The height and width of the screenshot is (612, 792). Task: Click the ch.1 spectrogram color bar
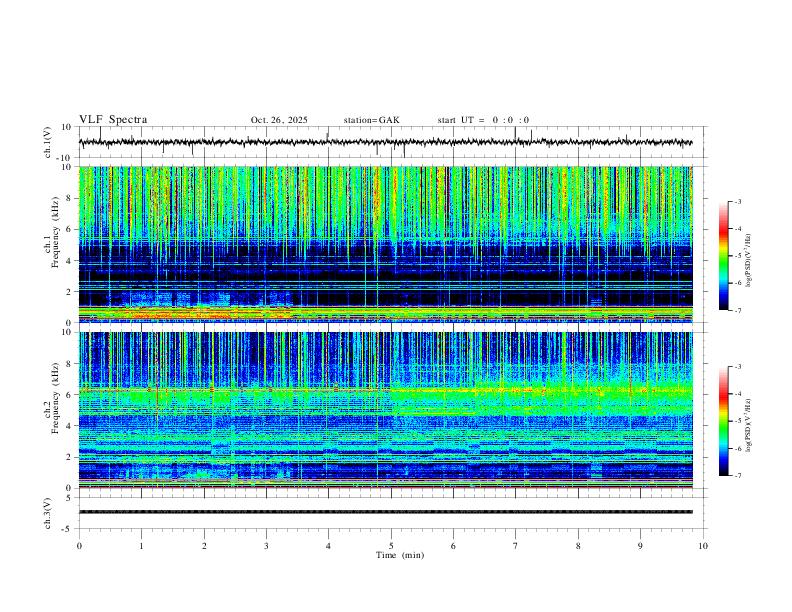[723, 256]
